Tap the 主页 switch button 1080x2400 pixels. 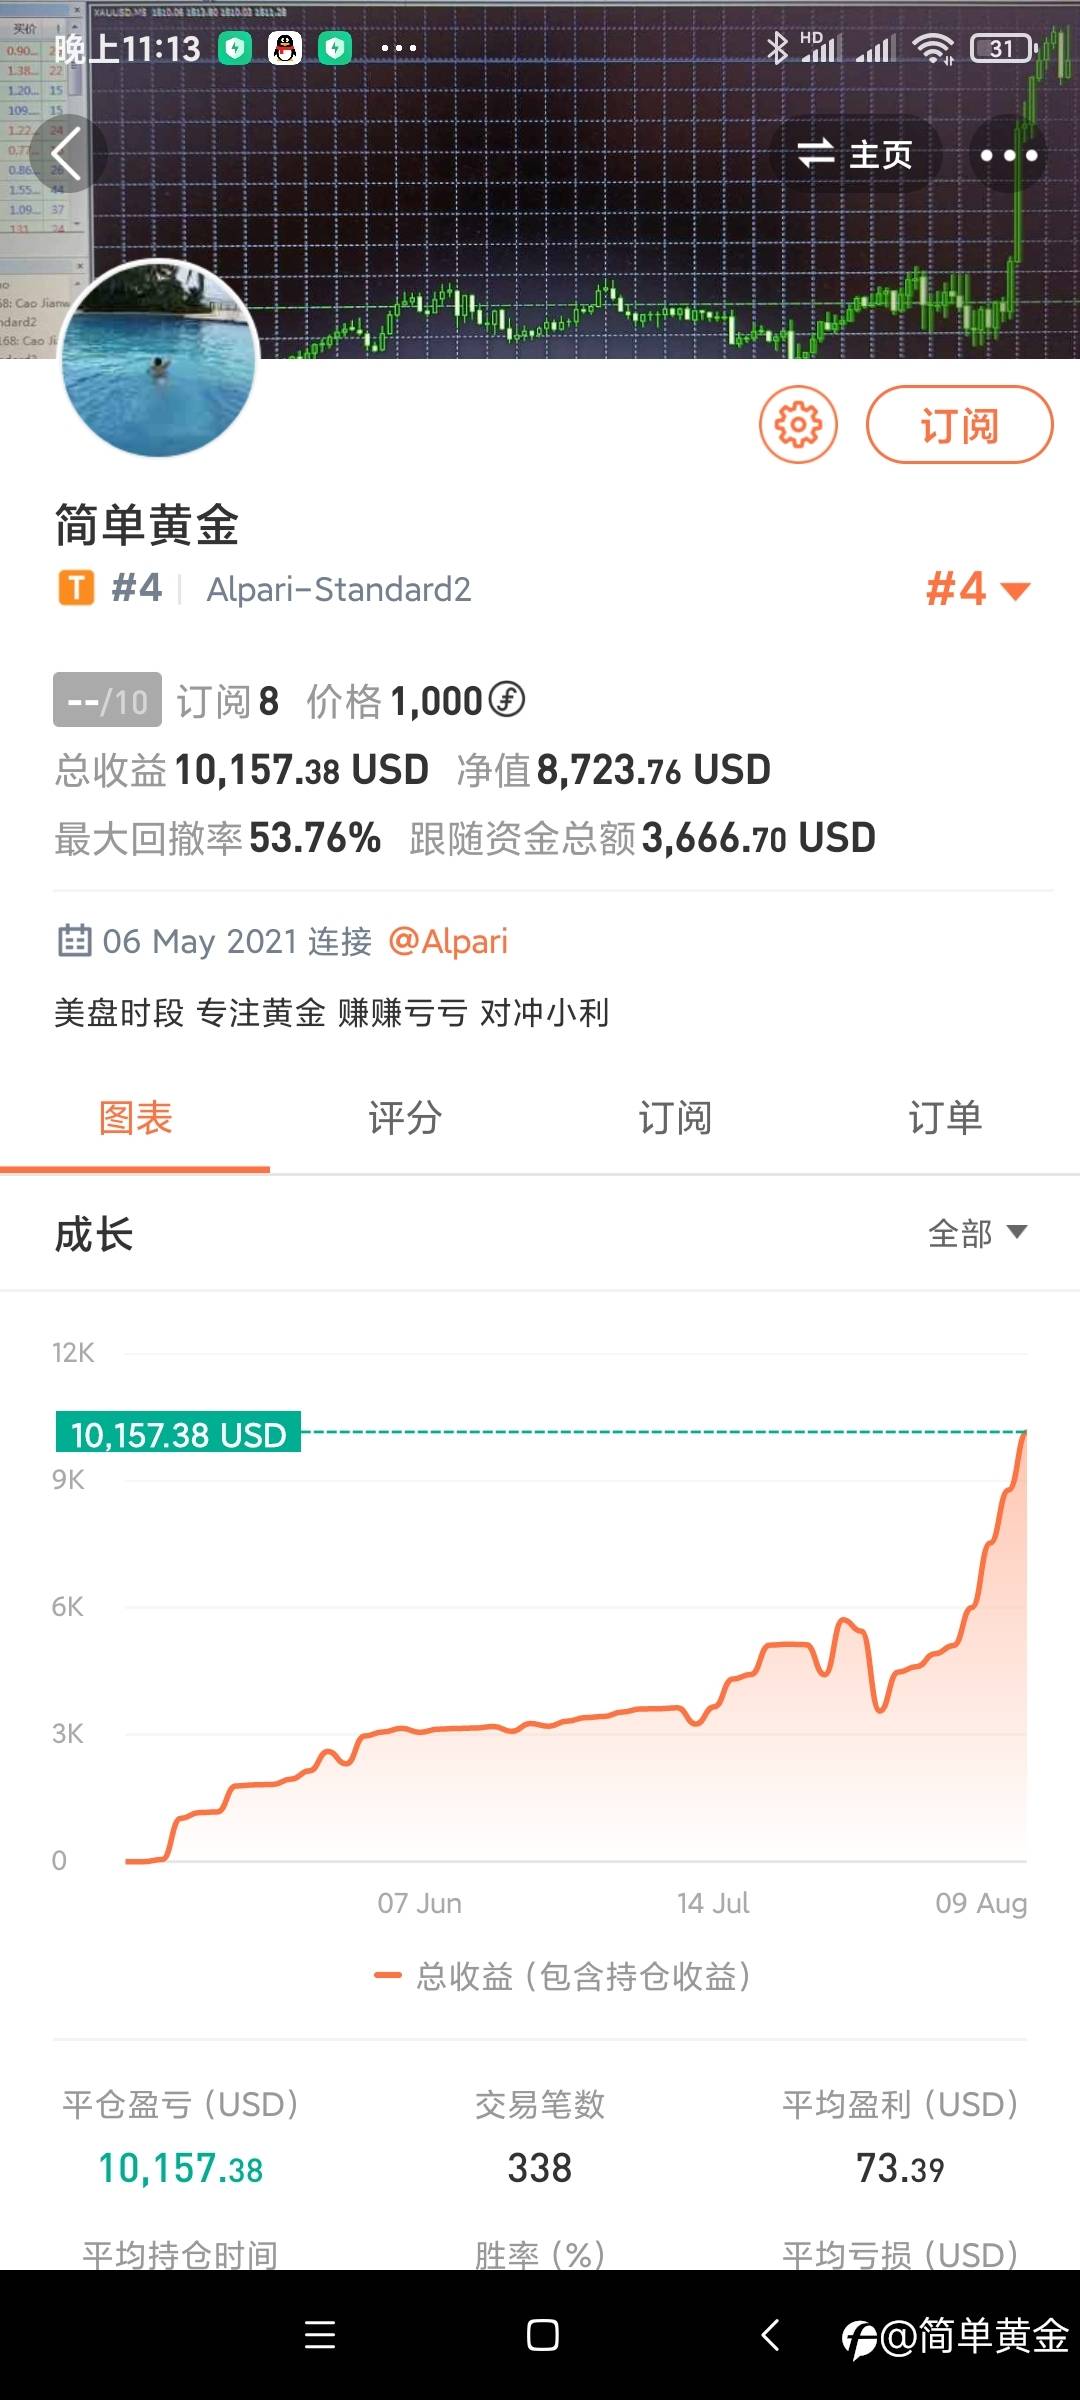(x=855, y=155)
